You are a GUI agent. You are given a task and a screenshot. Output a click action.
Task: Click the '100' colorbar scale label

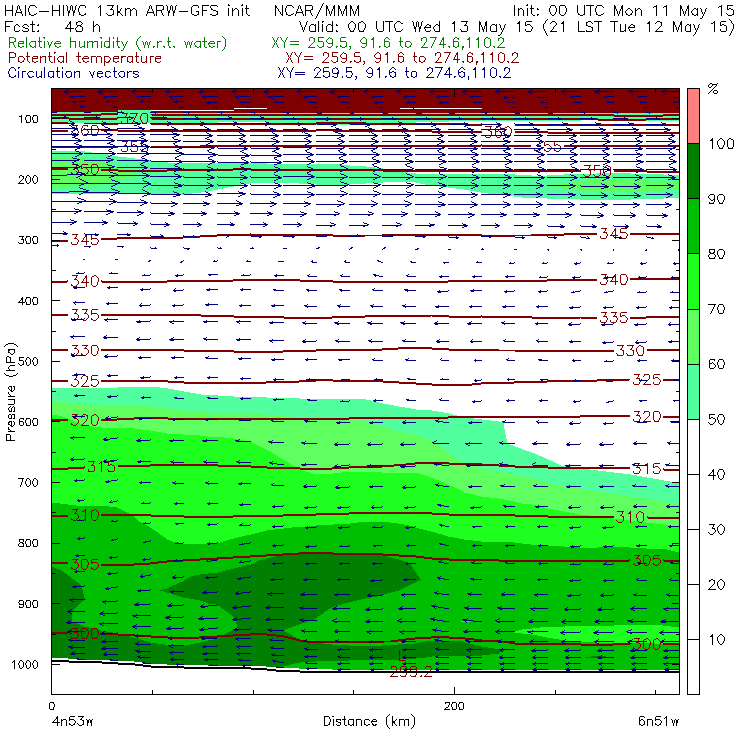click(721, 143)
